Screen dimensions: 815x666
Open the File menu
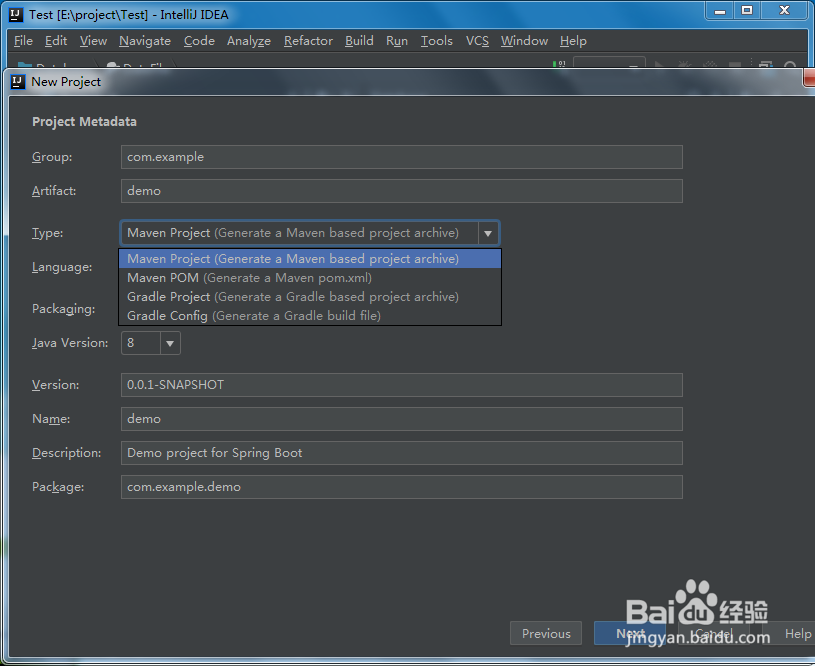coord(23,41)
